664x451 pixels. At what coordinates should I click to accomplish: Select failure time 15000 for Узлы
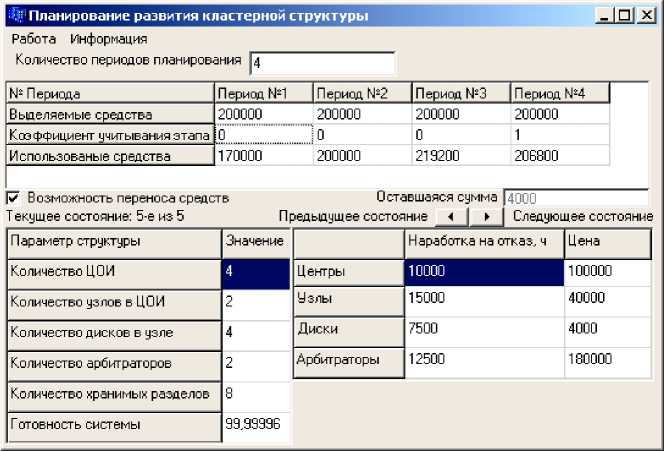[484, 302]
